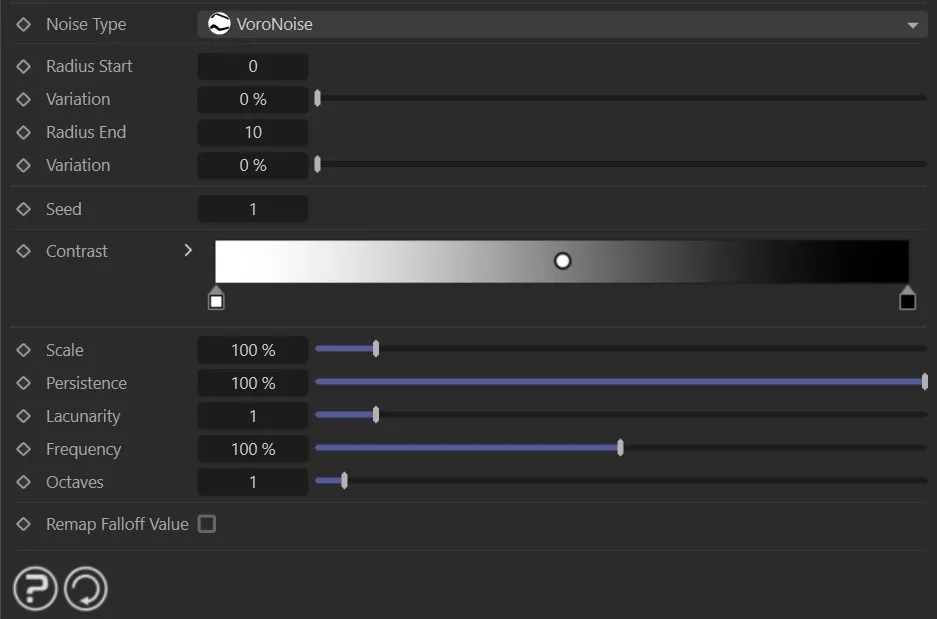Click the keyframe diamond beside Octaves
937x619 pixels.
[x=24, y=482]
